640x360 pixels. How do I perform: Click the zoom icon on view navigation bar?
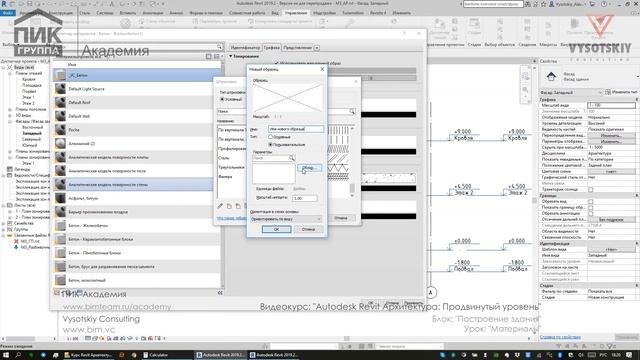click(x=525, y=90)
